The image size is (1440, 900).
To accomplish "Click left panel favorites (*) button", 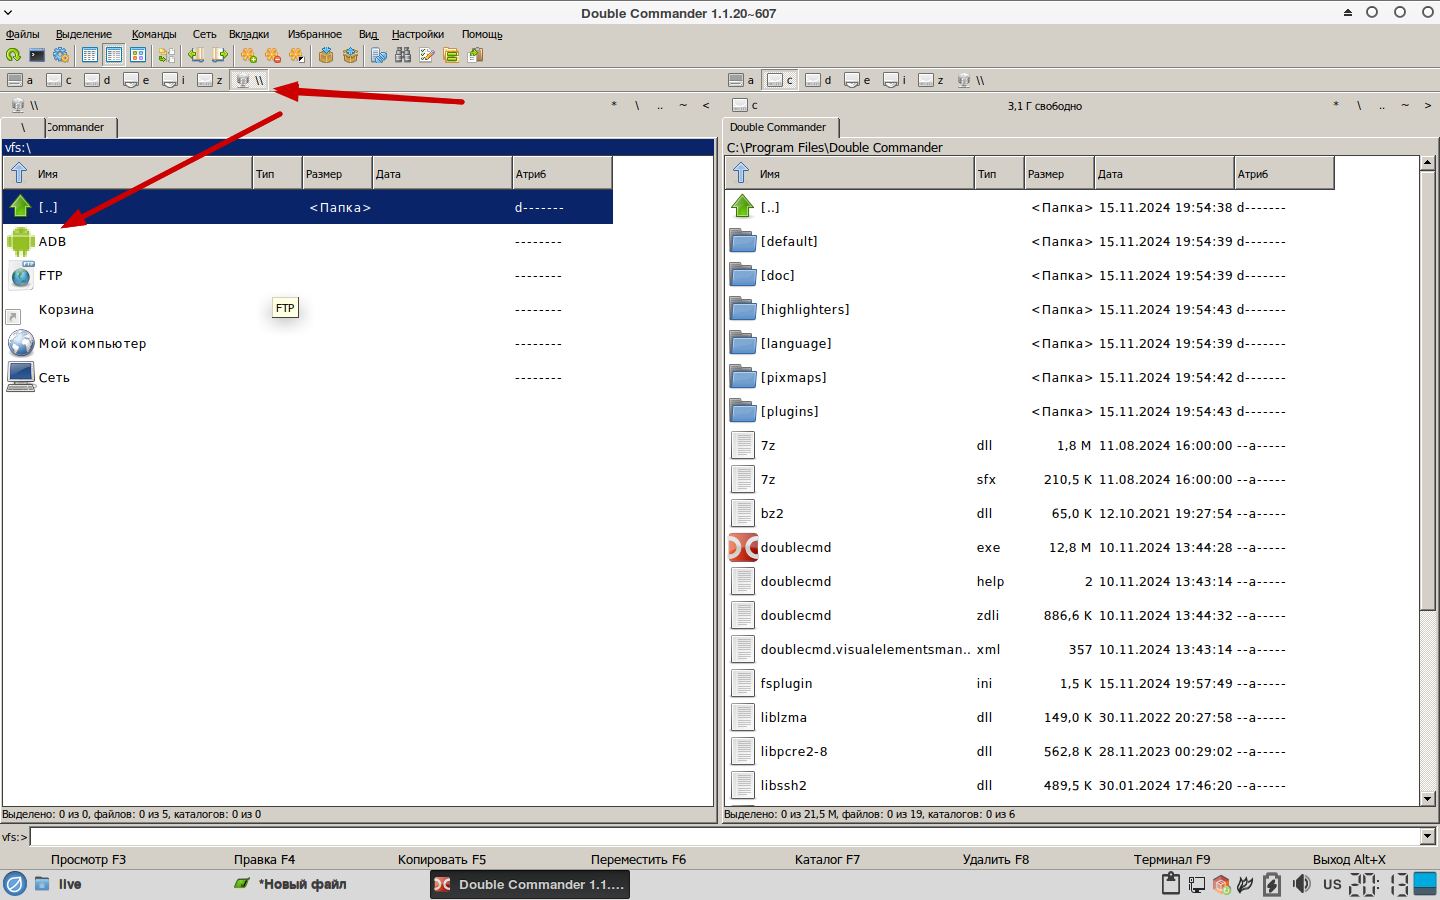I will tap(614, 105).
